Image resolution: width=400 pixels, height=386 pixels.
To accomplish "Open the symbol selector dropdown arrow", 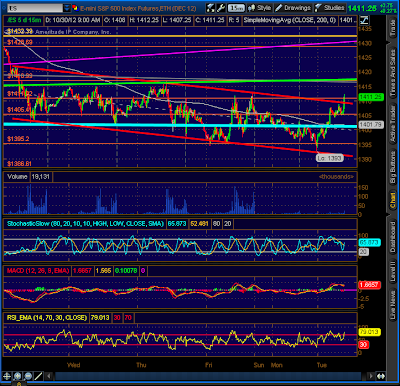I will (67, 8).
